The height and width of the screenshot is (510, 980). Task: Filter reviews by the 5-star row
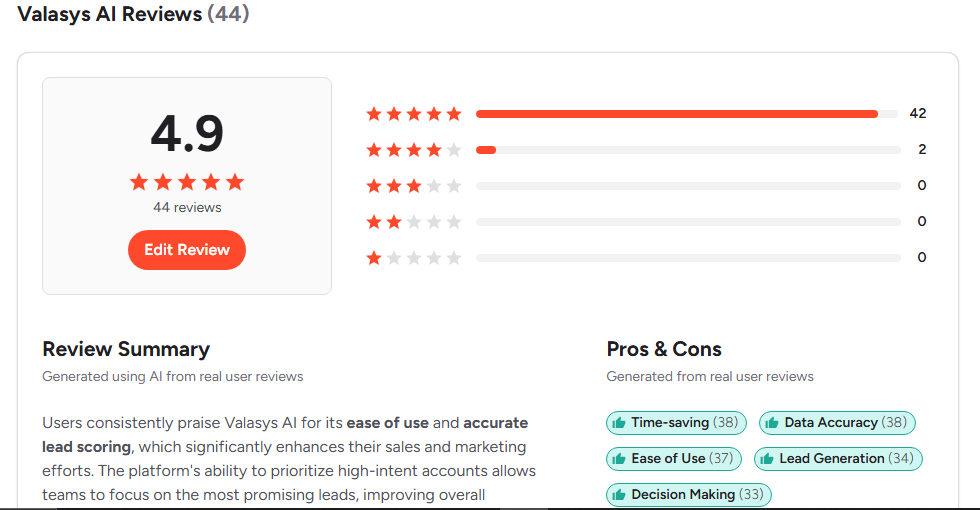pyautogui.click(x=646, y=114)
